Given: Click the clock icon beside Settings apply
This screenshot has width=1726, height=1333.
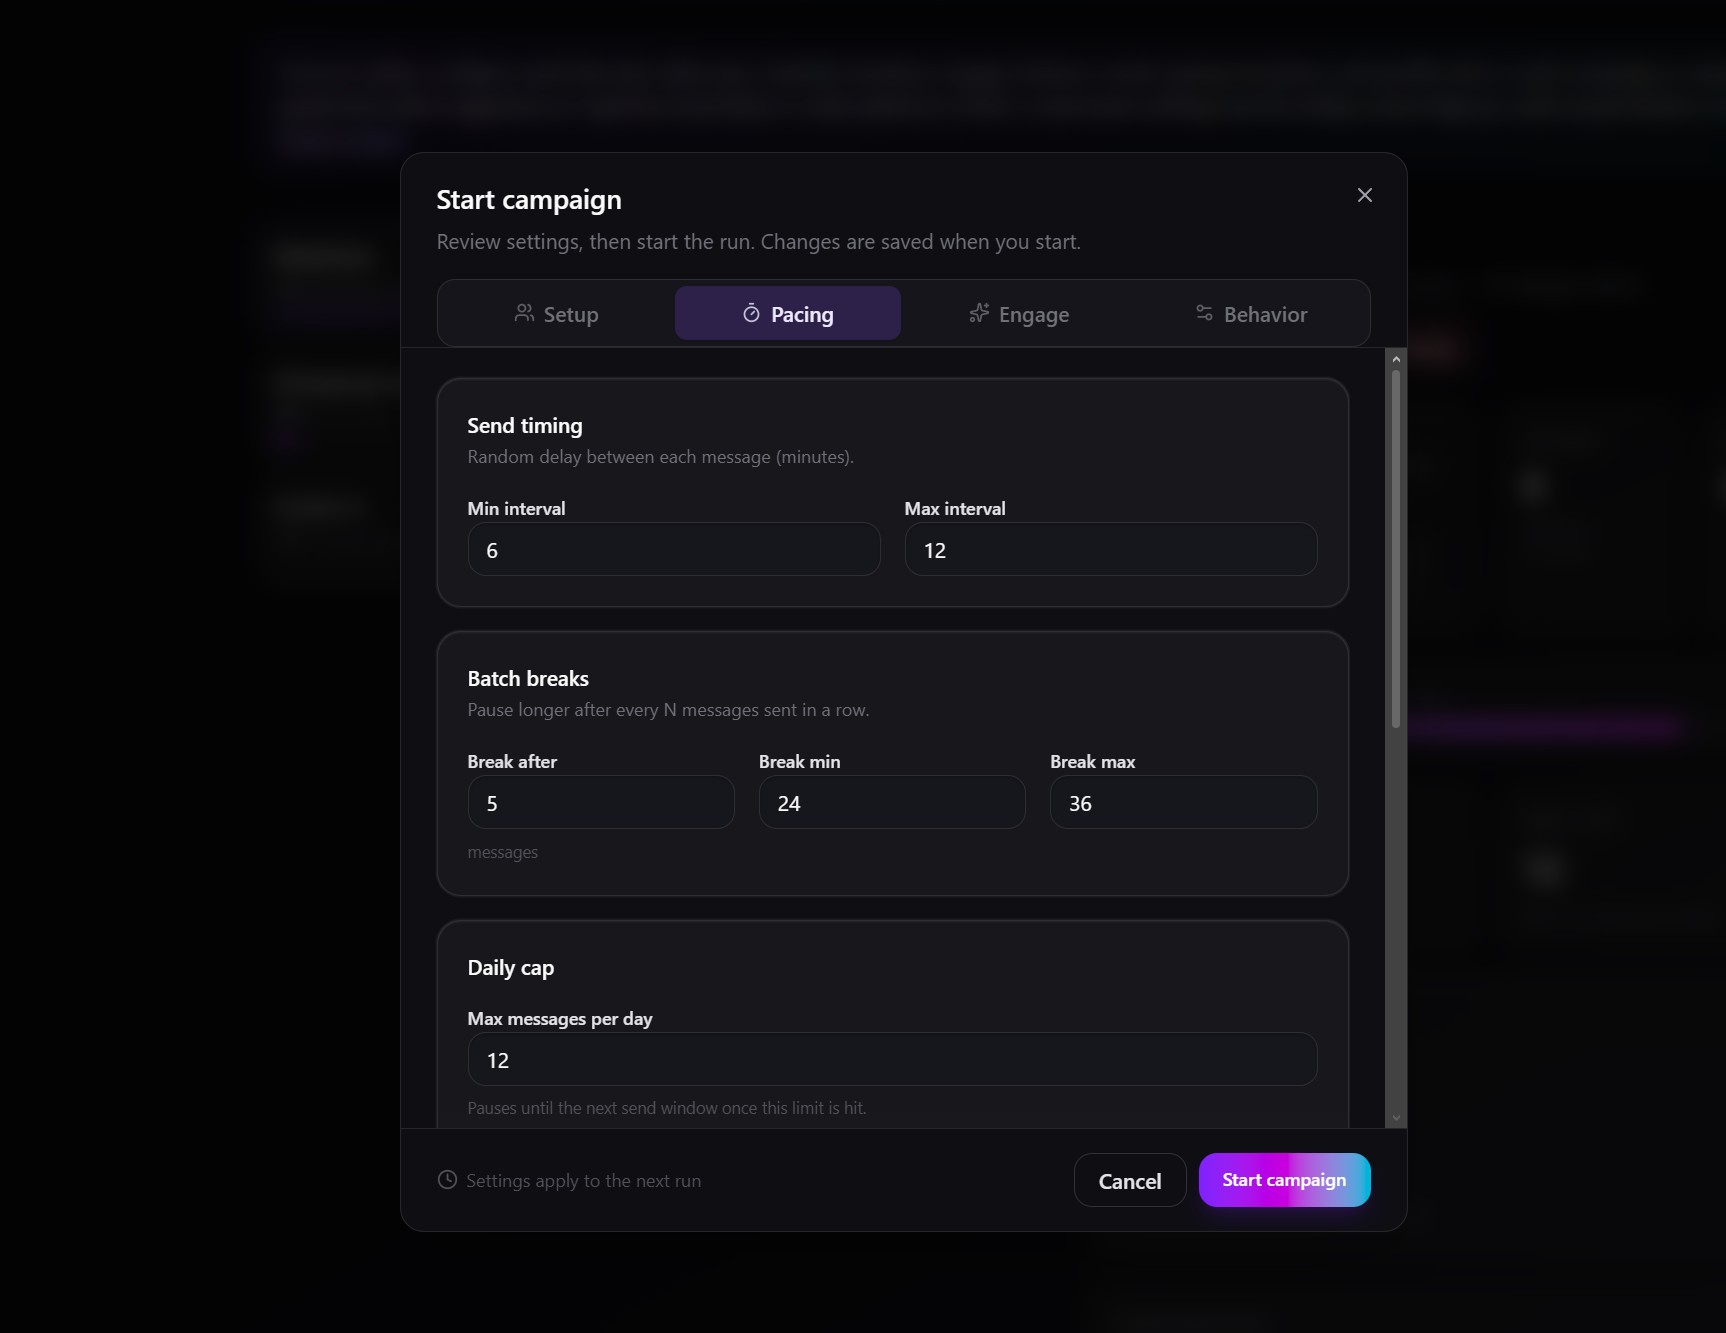Looking at the screenshot, I should (x=447, y=1180).
